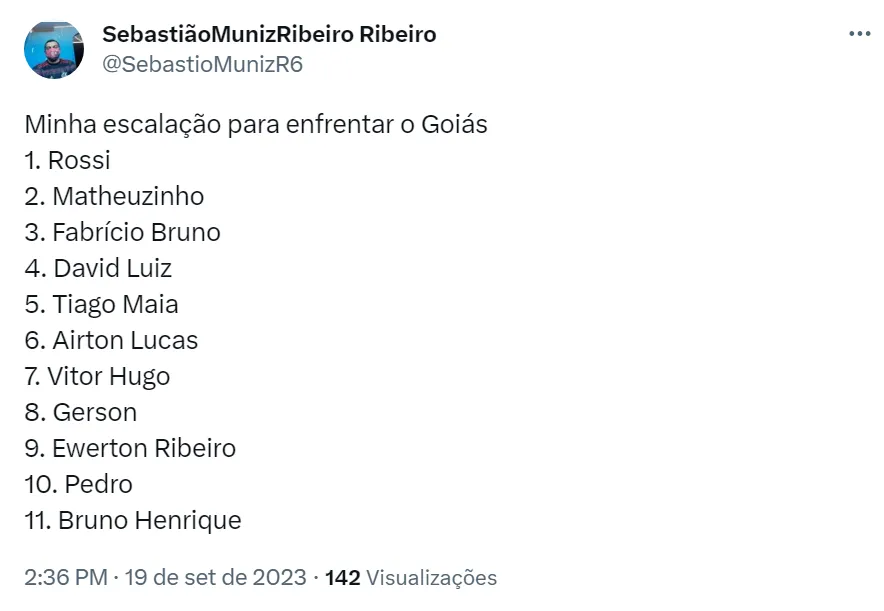Click the user's profile avatar picture

coord(54,49)
